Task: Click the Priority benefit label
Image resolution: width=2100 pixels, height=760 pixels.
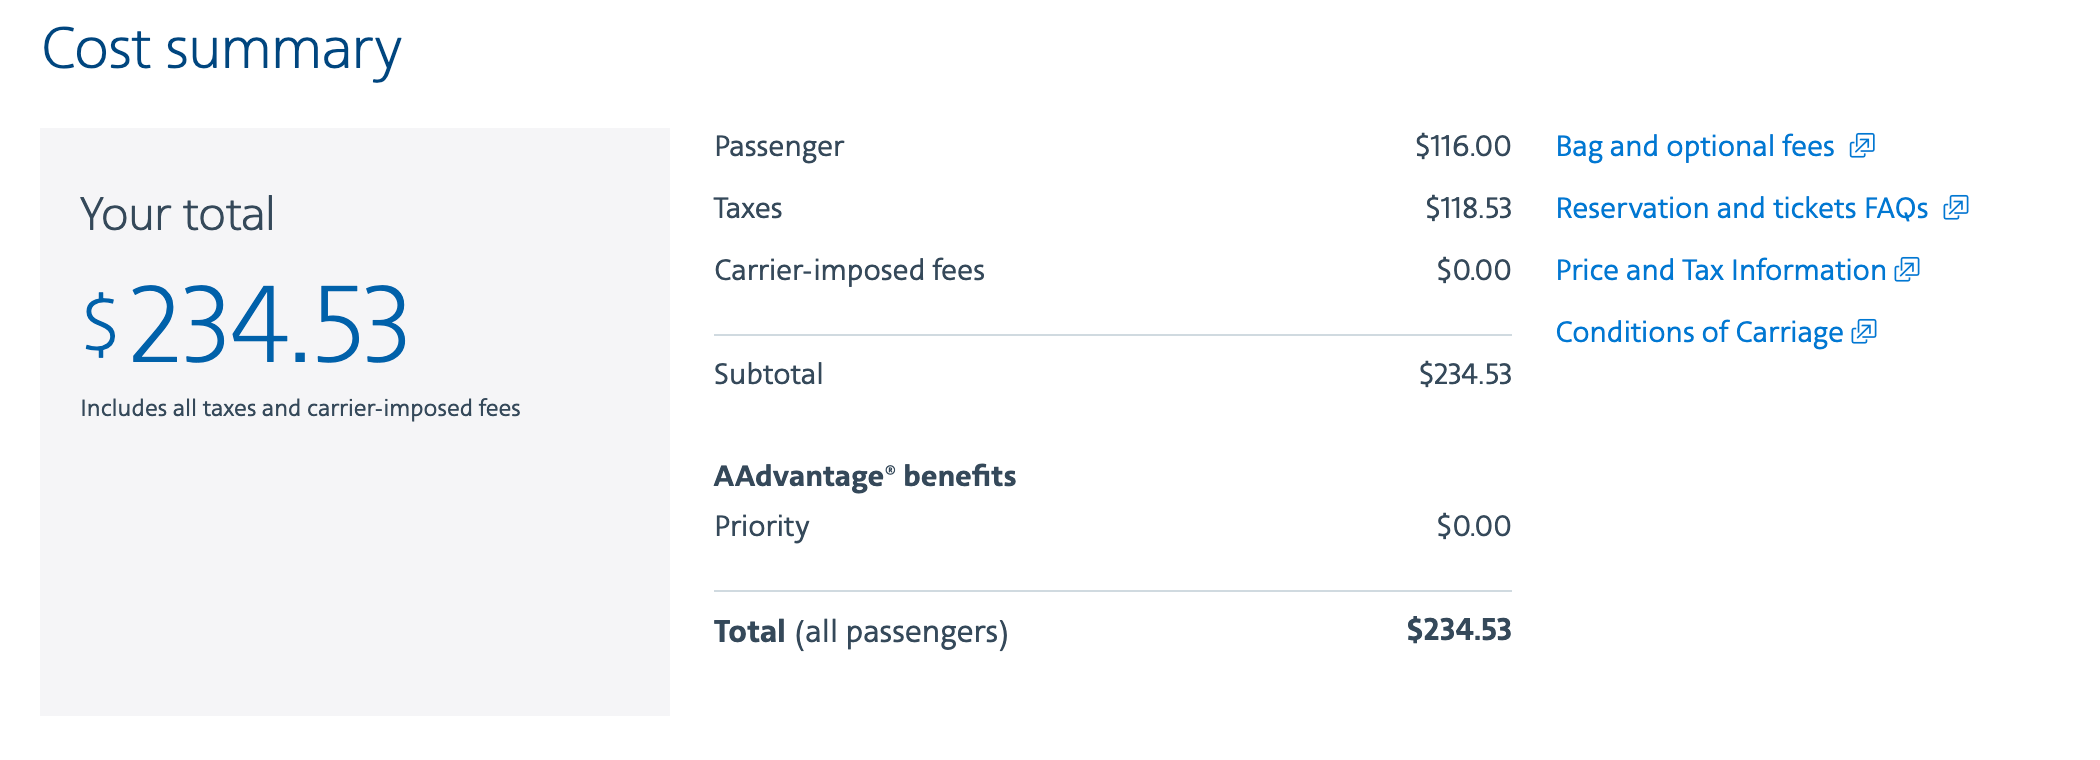Action: pos(761,527)
